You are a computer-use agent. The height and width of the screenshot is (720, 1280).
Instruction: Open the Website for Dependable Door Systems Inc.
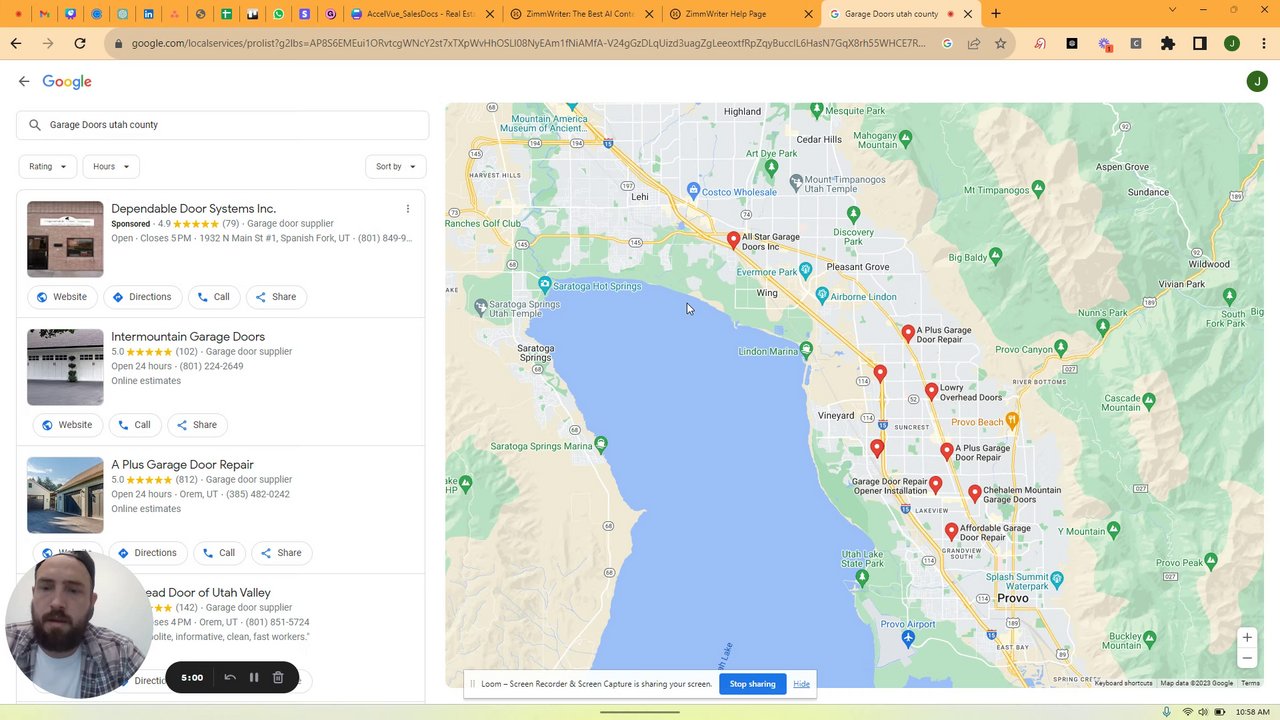(62, 297)
